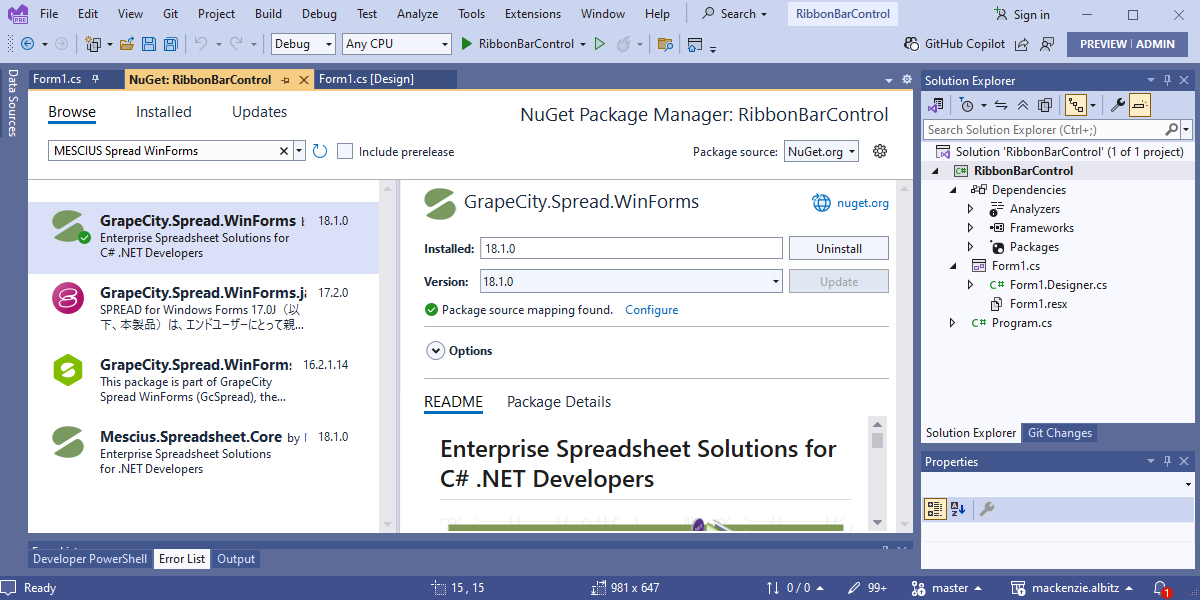
Task: Start without debugging using the hollow play icon
Action: click(600, 44)
